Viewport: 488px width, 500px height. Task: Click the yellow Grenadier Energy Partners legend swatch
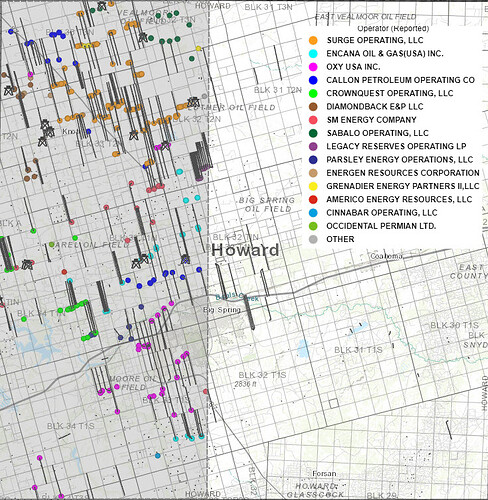(x=313, y=186)
